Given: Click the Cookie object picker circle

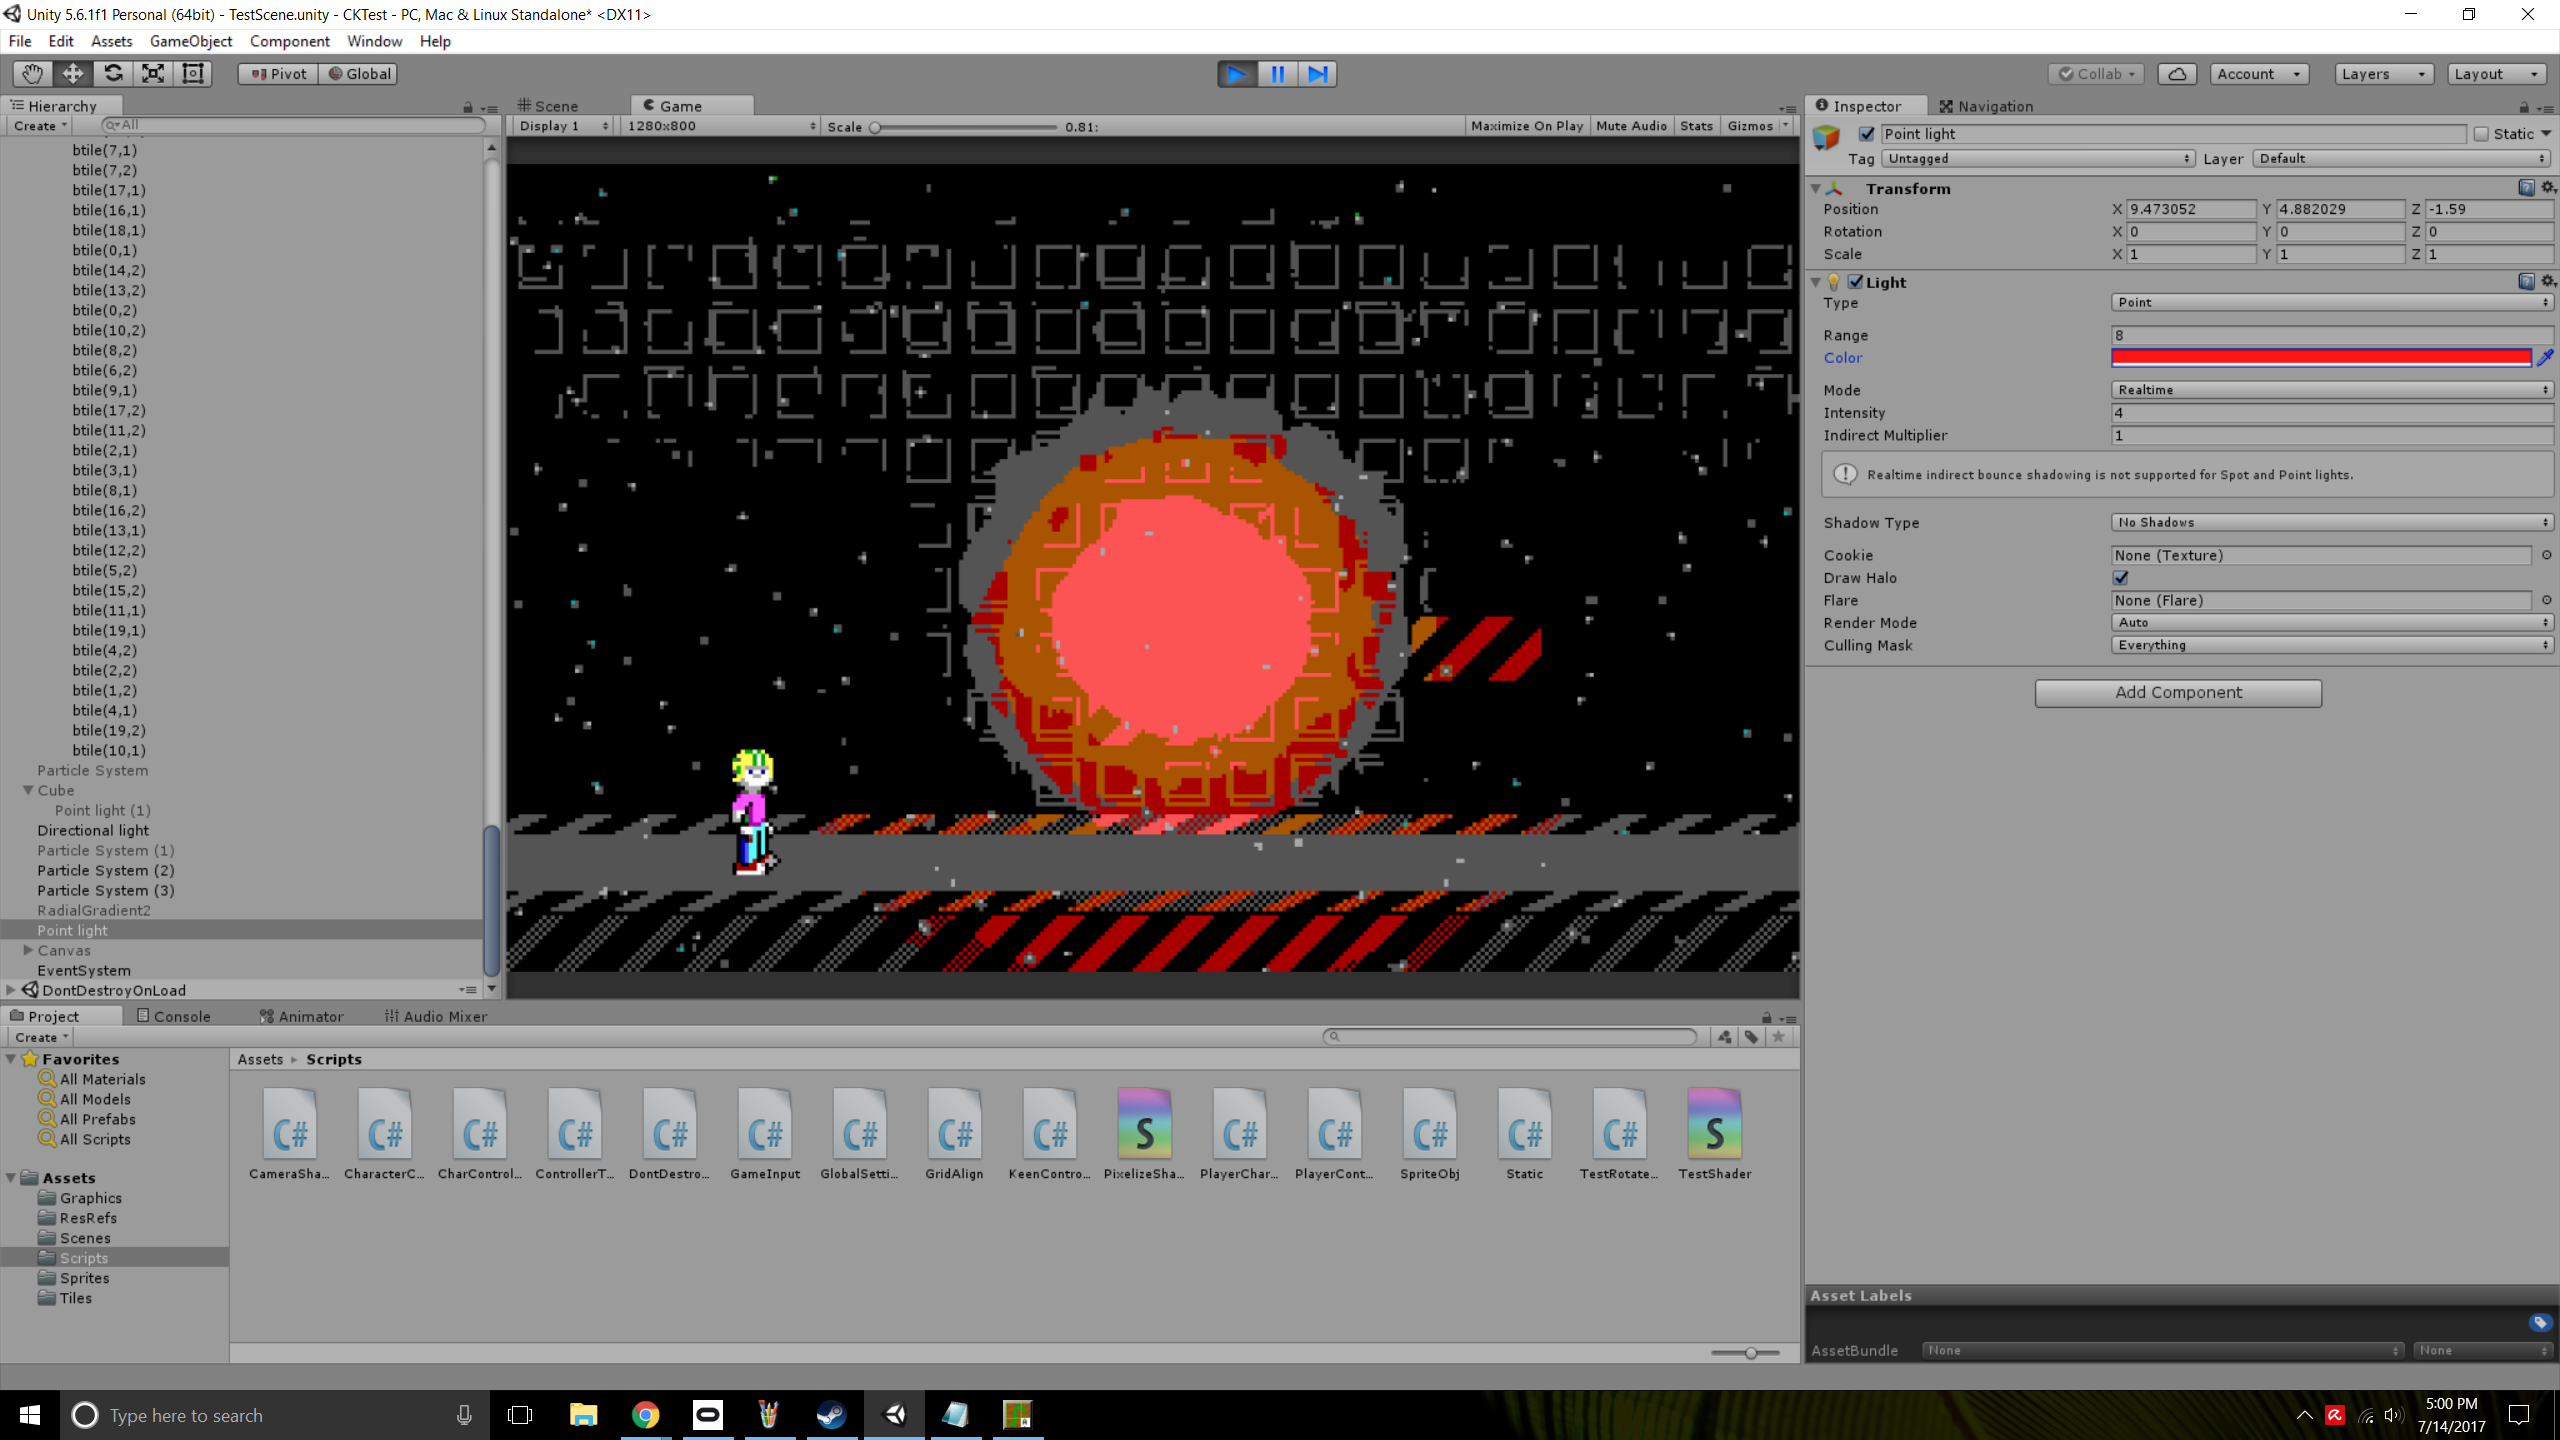Looking at the screenshot, I should point(2546,555).
